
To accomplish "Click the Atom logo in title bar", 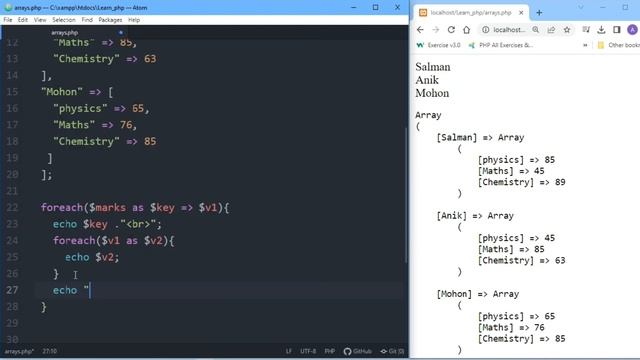I will tap(8, 7).
